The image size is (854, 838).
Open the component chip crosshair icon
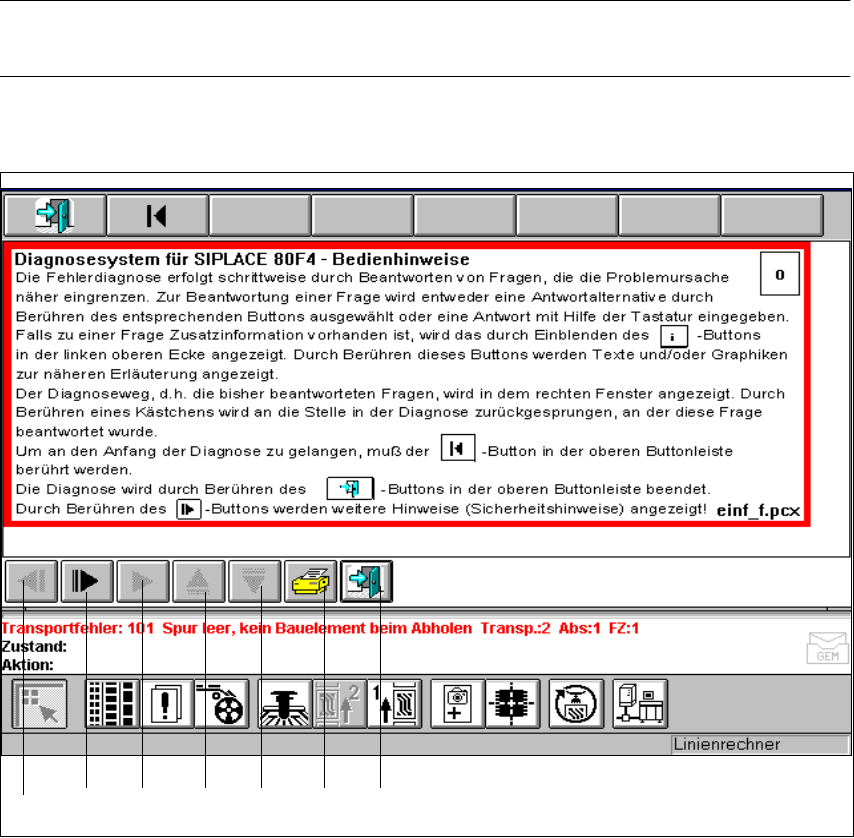(512, 704)
